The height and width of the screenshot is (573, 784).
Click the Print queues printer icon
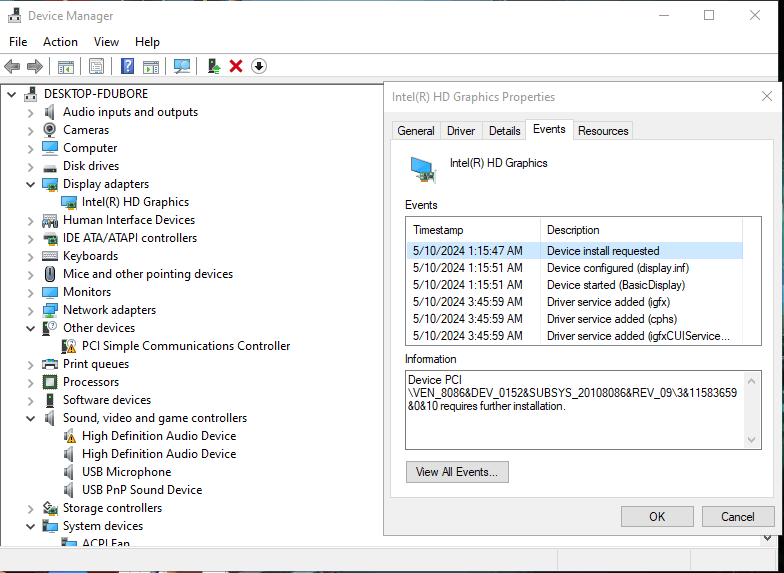coord(50,364)
